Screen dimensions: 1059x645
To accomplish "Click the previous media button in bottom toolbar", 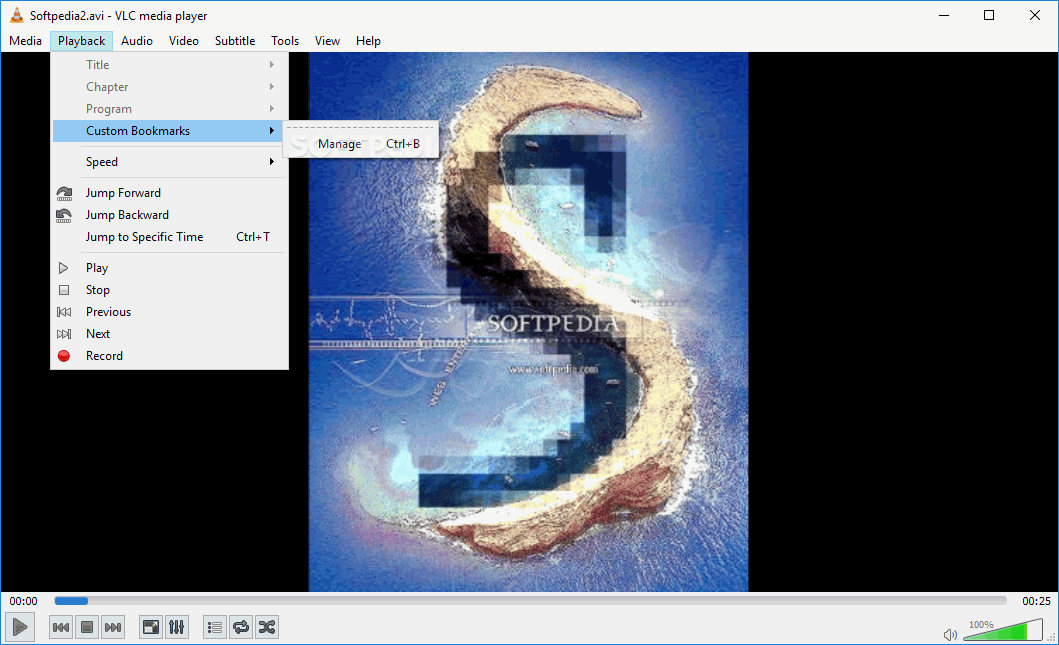I will coord(61,627).
